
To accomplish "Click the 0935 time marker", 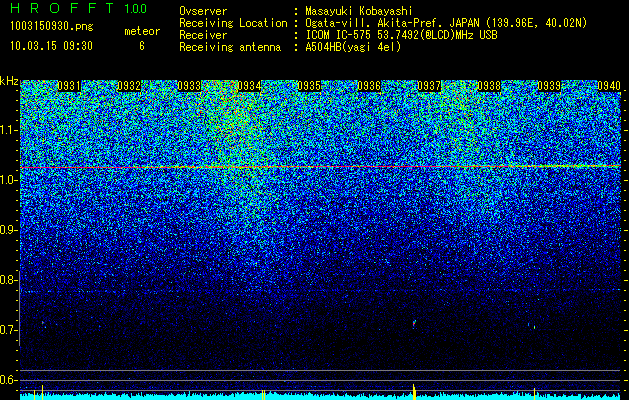I will pos(309,86).
